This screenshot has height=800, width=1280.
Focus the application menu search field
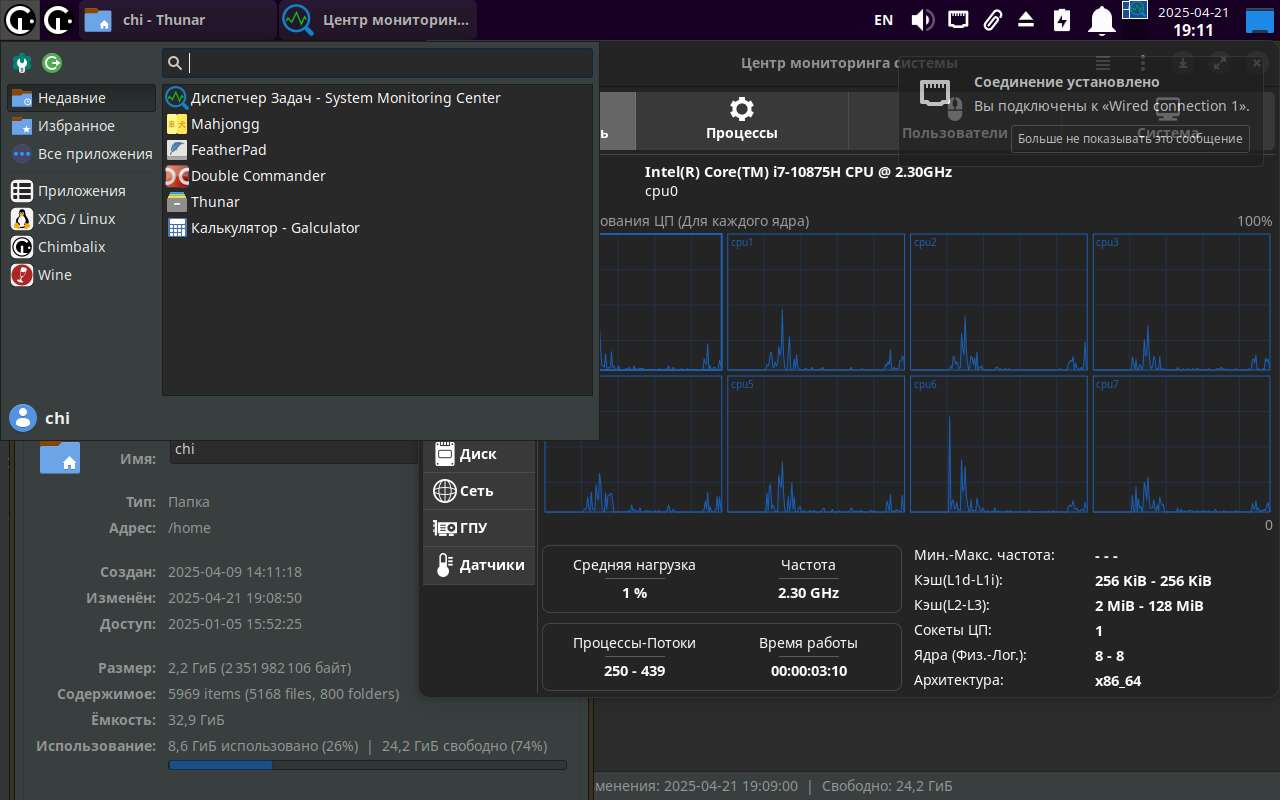point(378,63)
